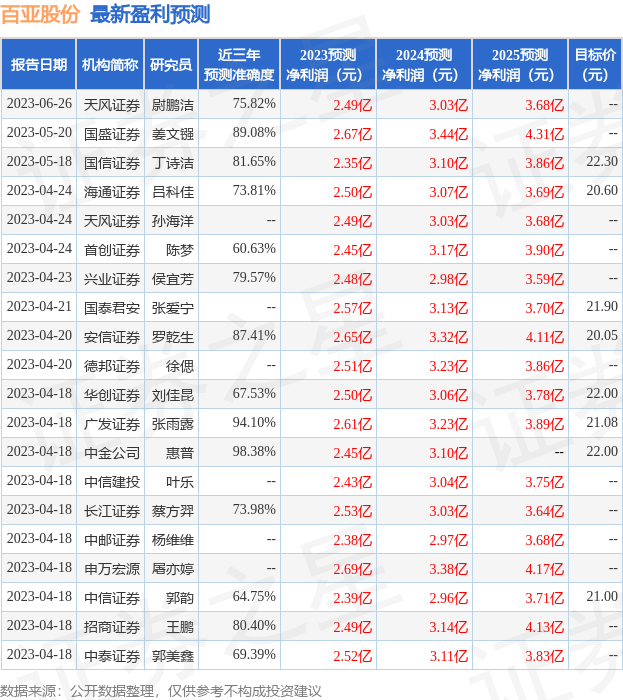This screenshot has height=700, width=623.
Task: Click target price 20.05
Action: [x=602, y=336]
